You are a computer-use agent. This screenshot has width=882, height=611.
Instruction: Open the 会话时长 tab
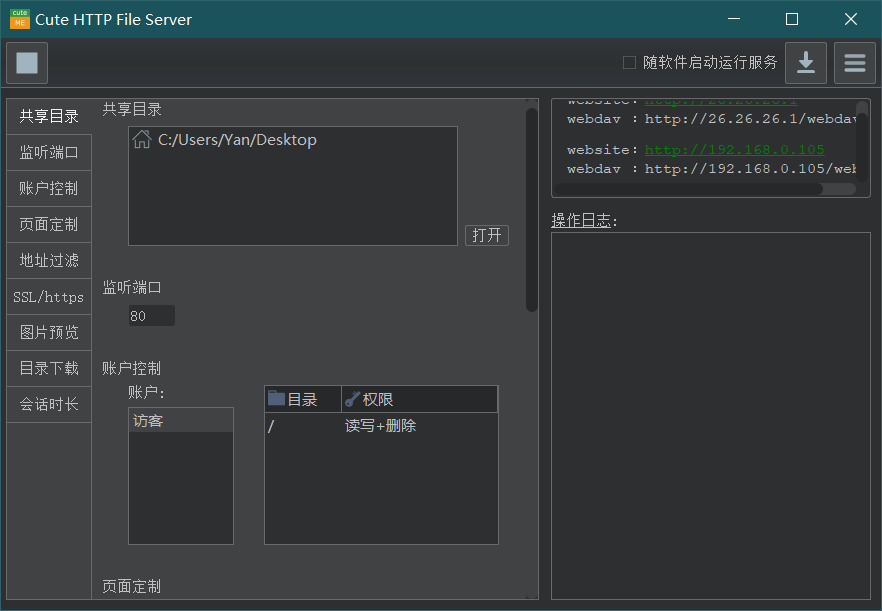49,405
